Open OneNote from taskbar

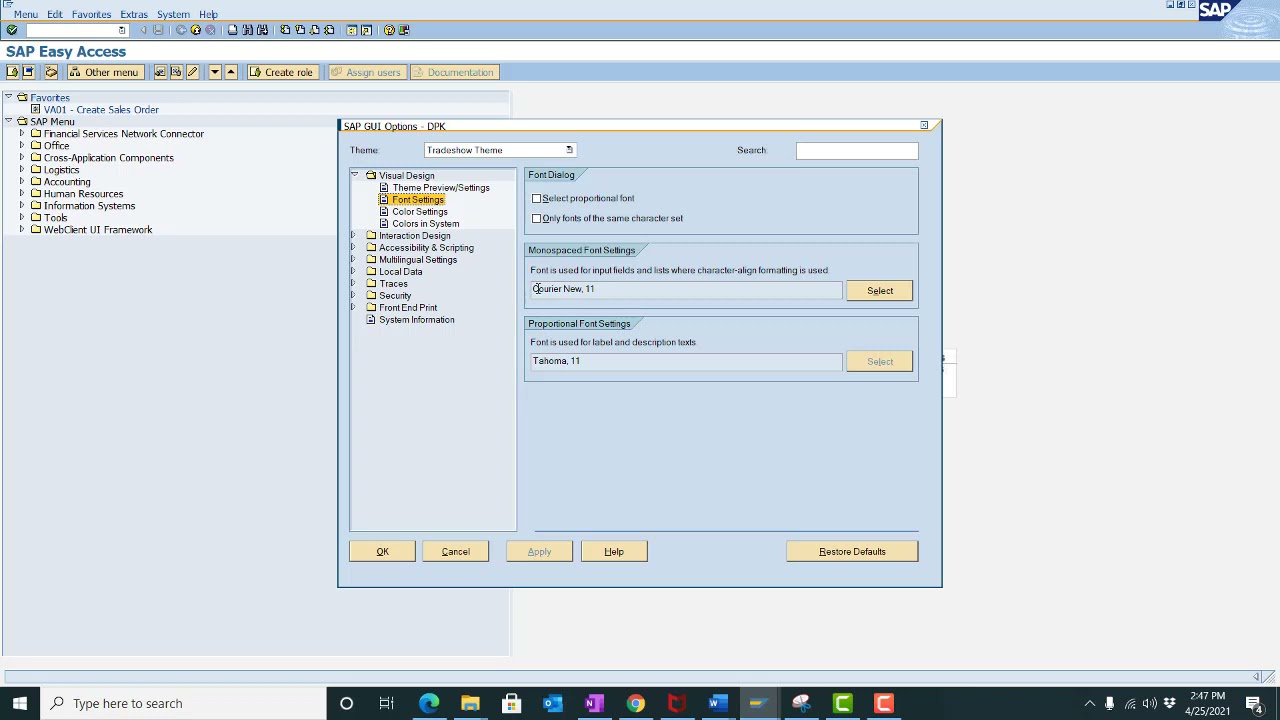tap(594, 703)
